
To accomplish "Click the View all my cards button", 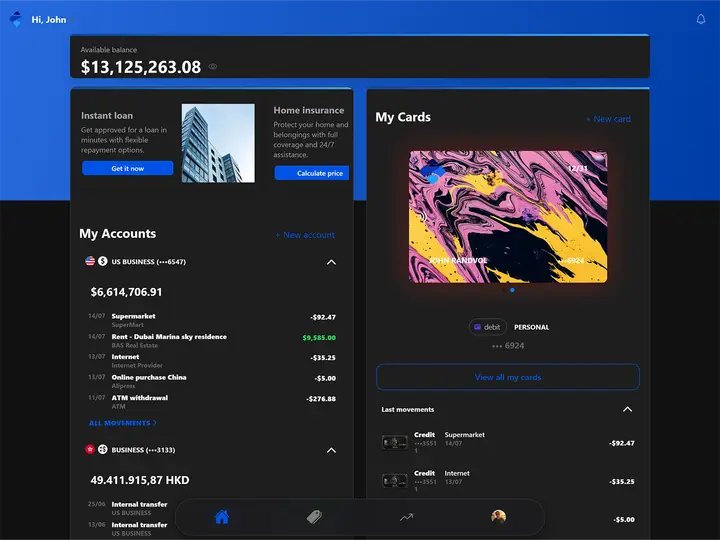I will click(508, 377).
